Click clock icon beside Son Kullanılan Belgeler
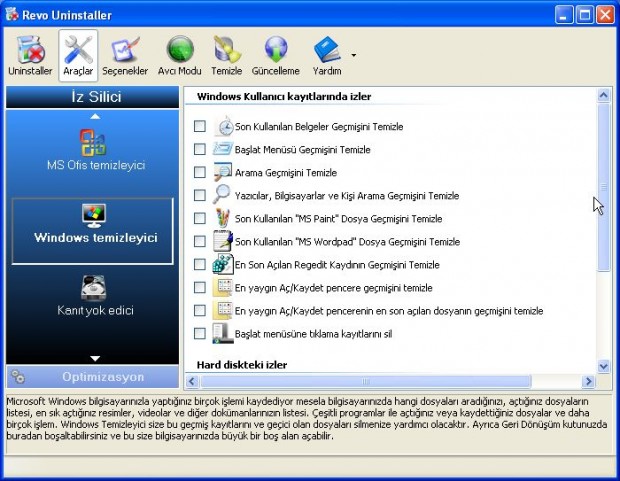This screenshot has width=620, height=481. 223,126
